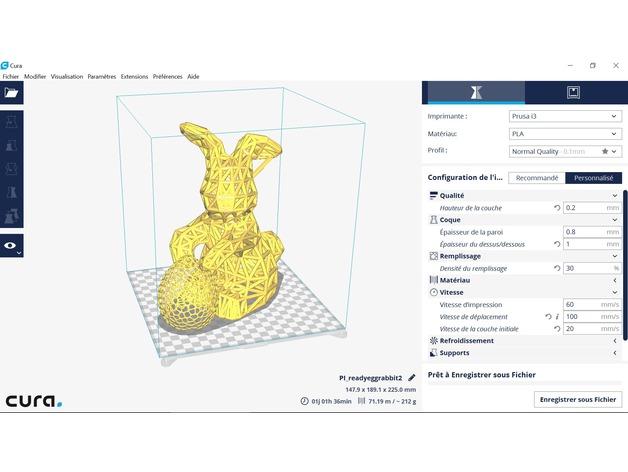The width and height of the screenshot is (628, 472).
Task: Edit Épaisseur du dessus/dessous field
Action: (592, 244)
